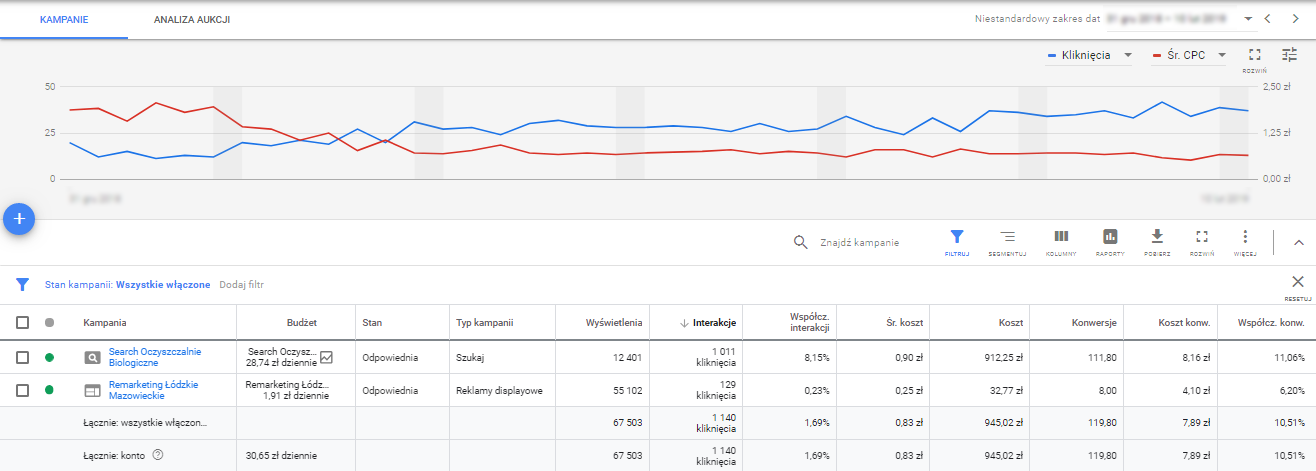Select the Remarketing Łódzkie Mazowieckie row checkbox
This screenshot has width=1316, height=471.
[x=22, y=390]
